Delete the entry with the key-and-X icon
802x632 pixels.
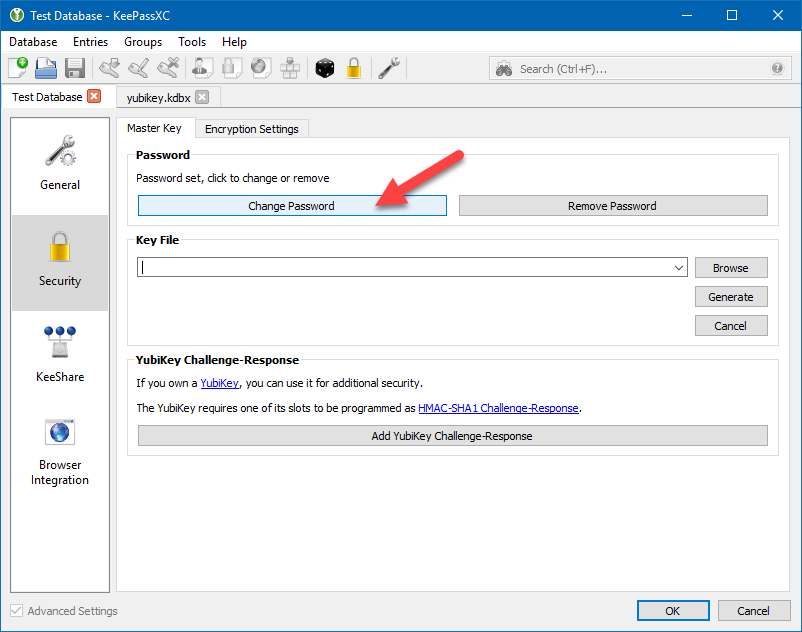point(168,67)
